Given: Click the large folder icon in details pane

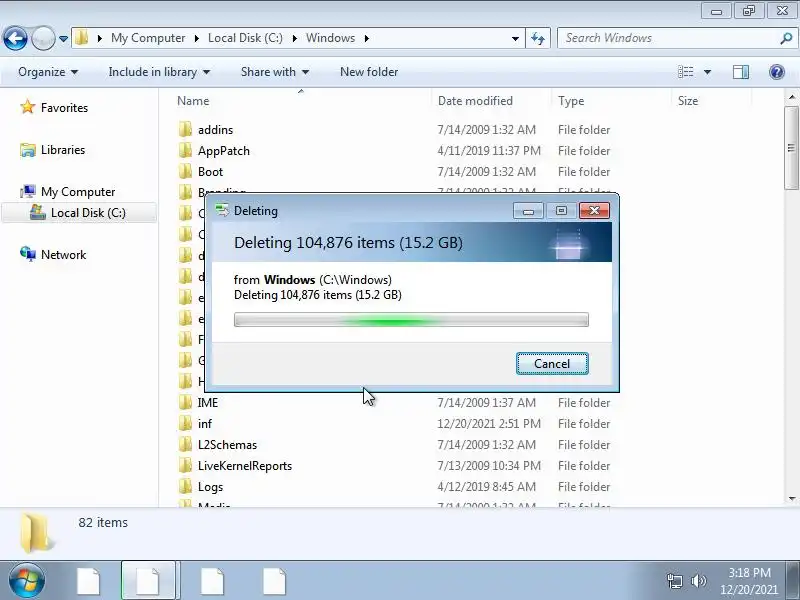Looking at the screenshot, I should point(36,533).
